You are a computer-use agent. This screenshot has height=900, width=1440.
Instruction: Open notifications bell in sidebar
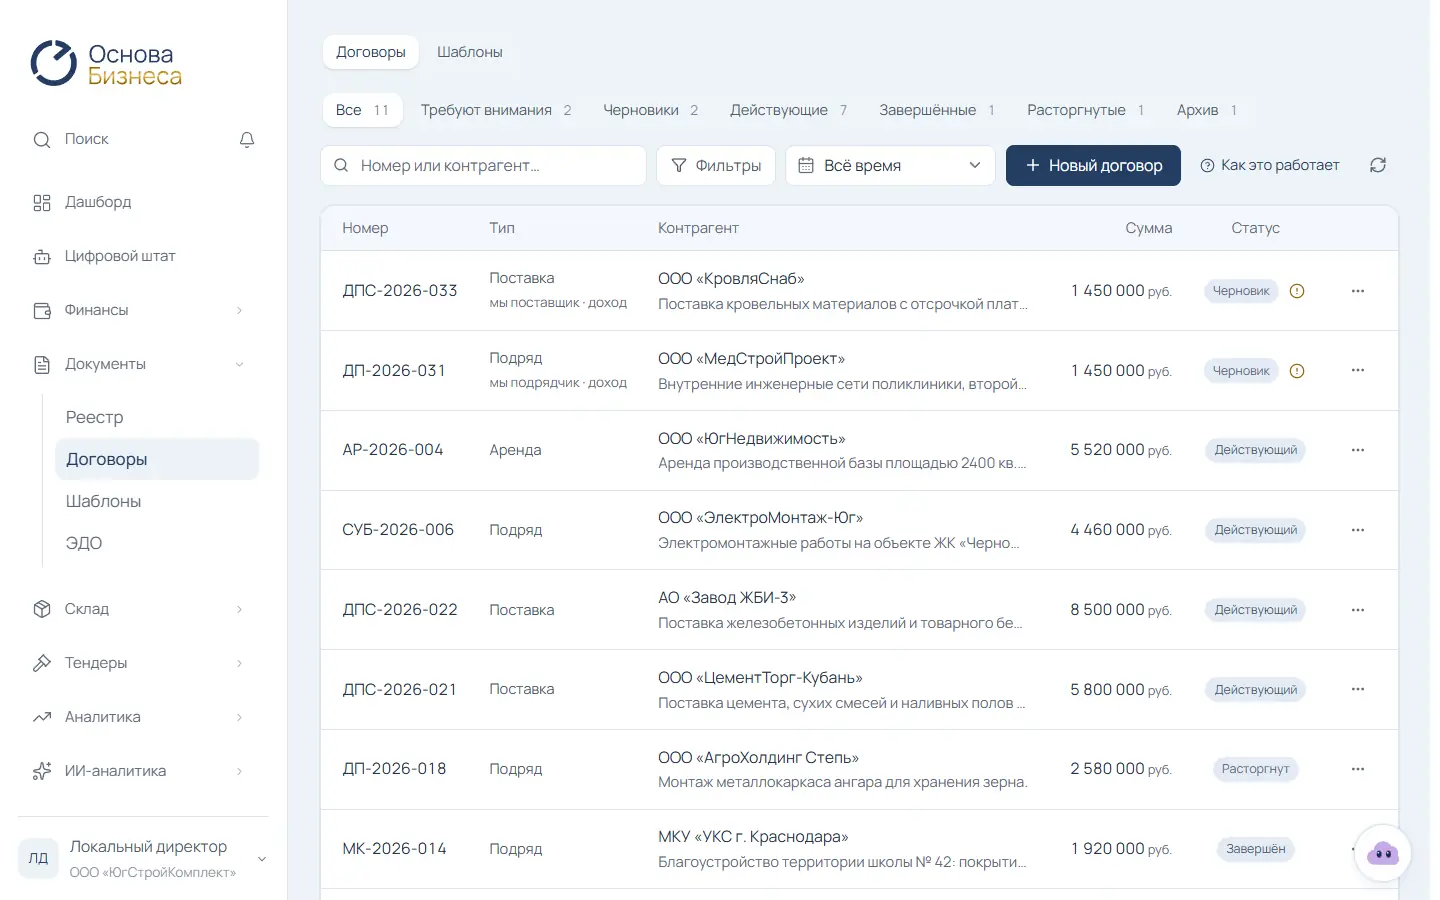click(x=247, y=140)
